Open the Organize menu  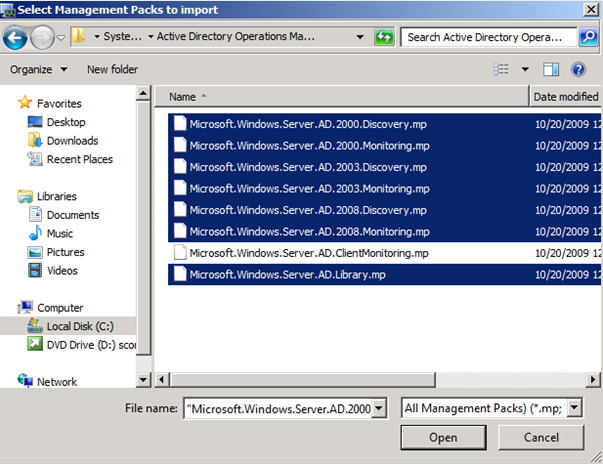(38, 70)
